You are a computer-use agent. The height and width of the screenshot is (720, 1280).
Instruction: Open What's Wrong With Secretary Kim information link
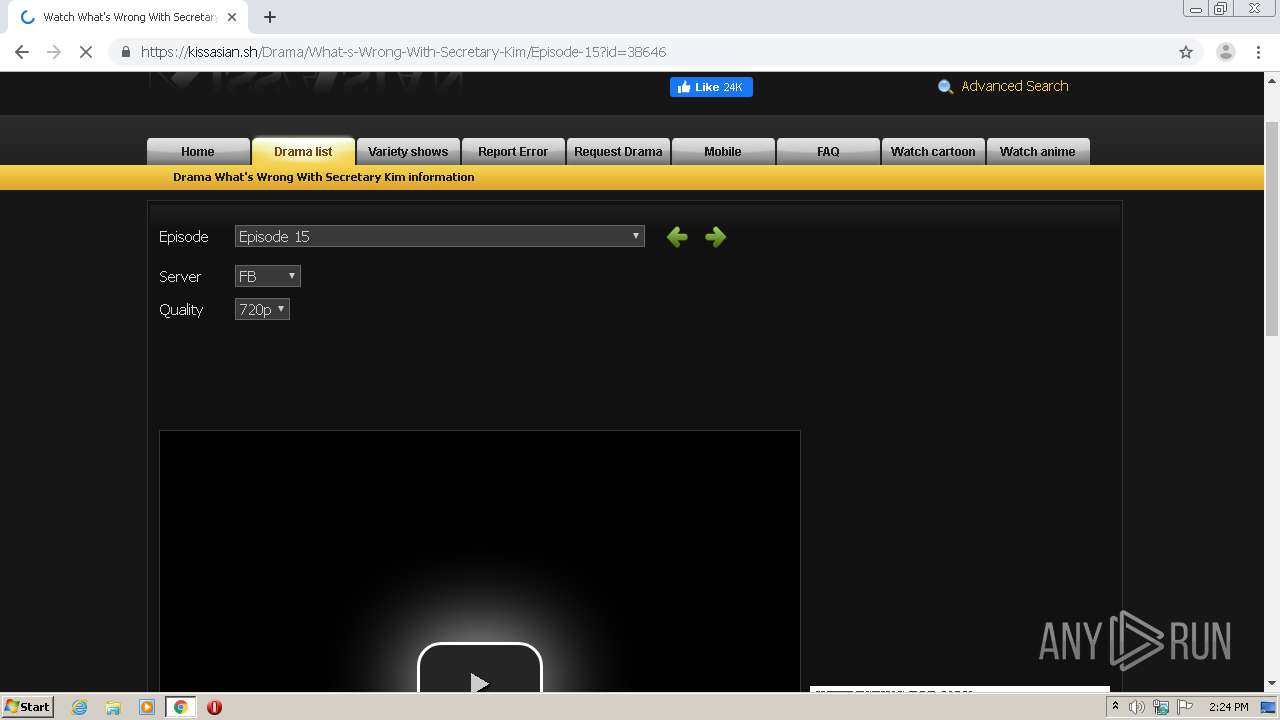tap(323, 177)
